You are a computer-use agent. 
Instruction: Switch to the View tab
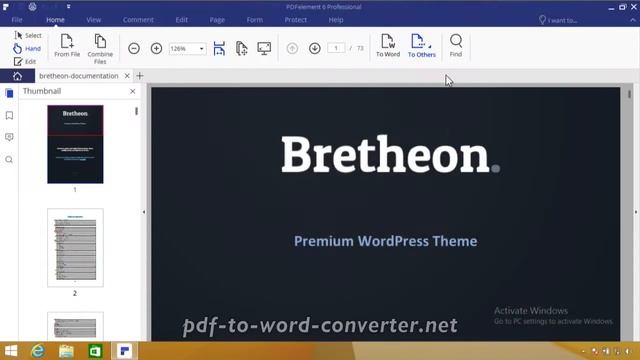point(93,20)
